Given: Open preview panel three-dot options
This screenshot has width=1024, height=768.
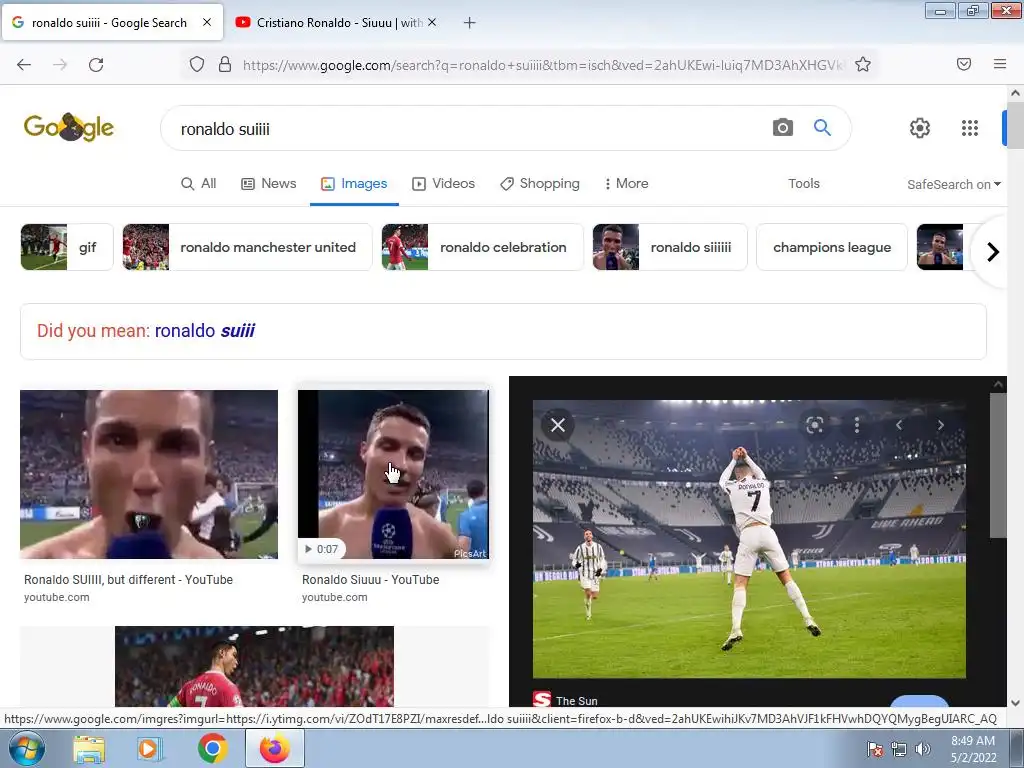Looking at the screenshot, I should pos(857,425).
